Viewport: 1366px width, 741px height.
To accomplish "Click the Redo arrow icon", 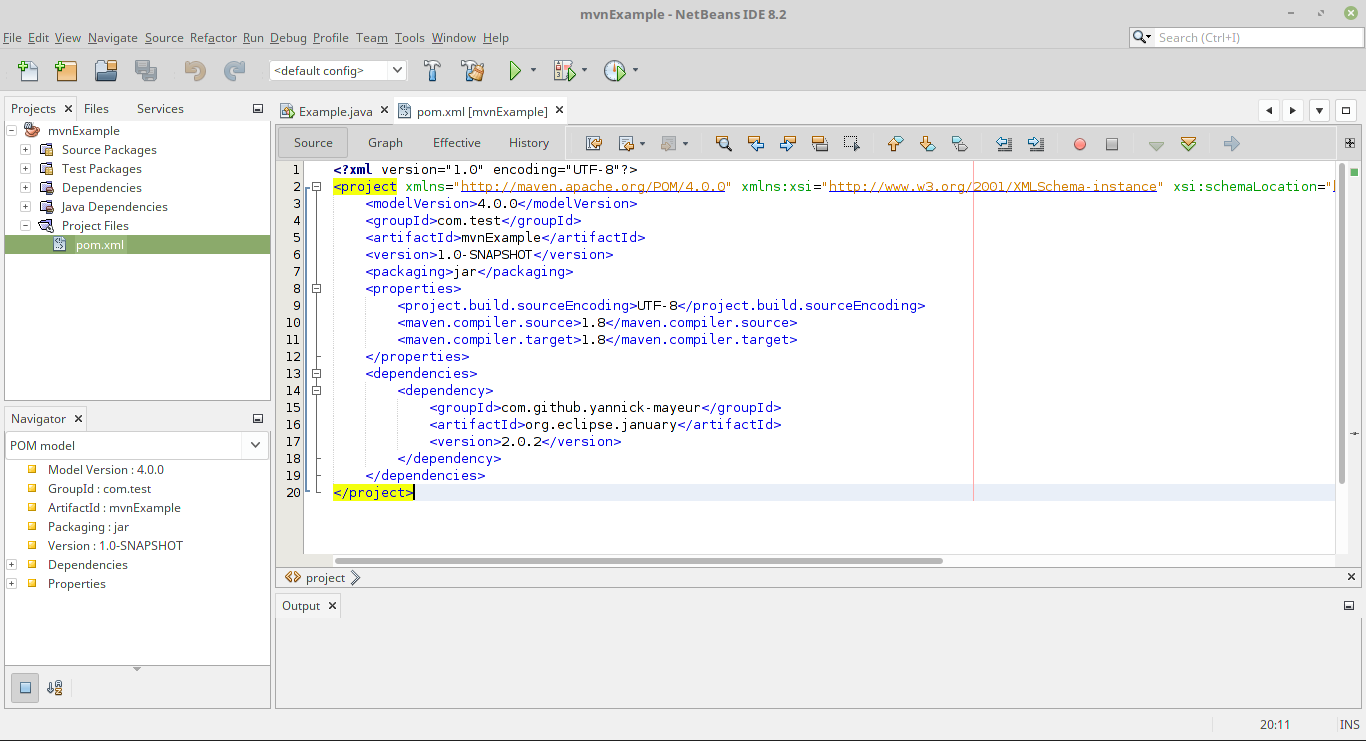I will click(x=235, y=71).
